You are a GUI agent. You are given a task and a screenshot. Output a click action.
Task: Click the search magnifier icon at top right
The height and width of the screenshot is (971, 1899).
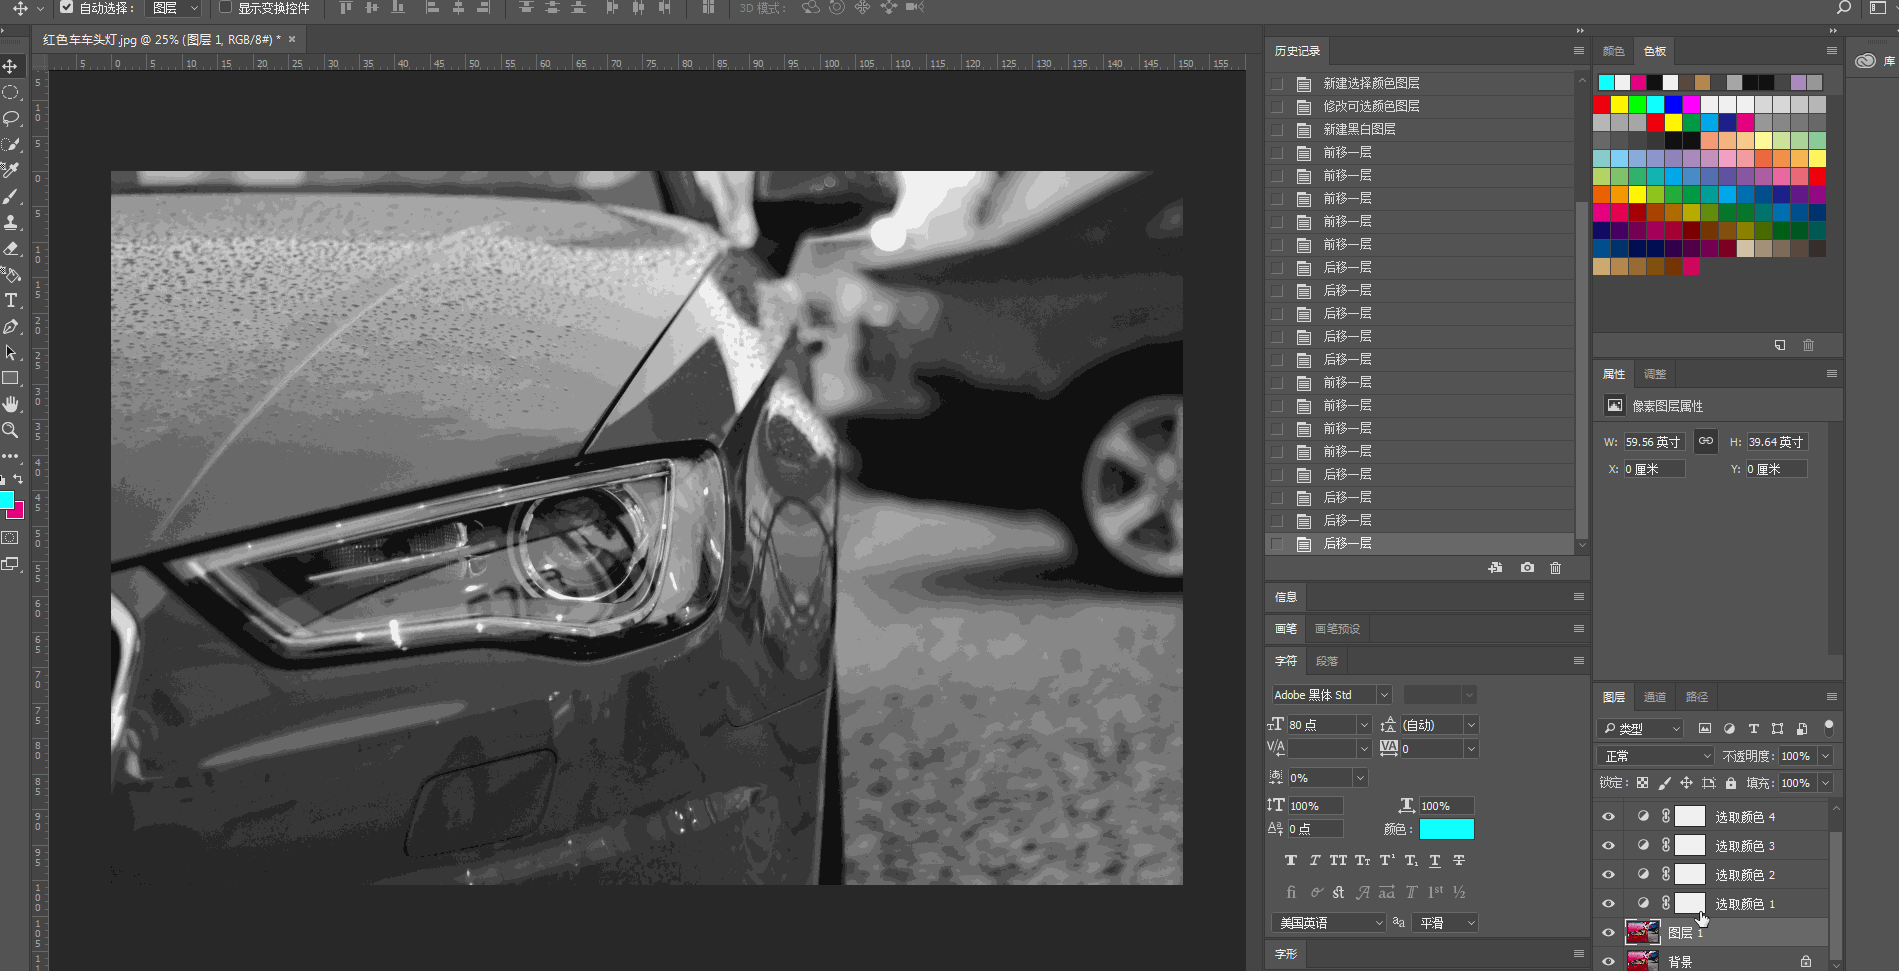(1844, 8)
